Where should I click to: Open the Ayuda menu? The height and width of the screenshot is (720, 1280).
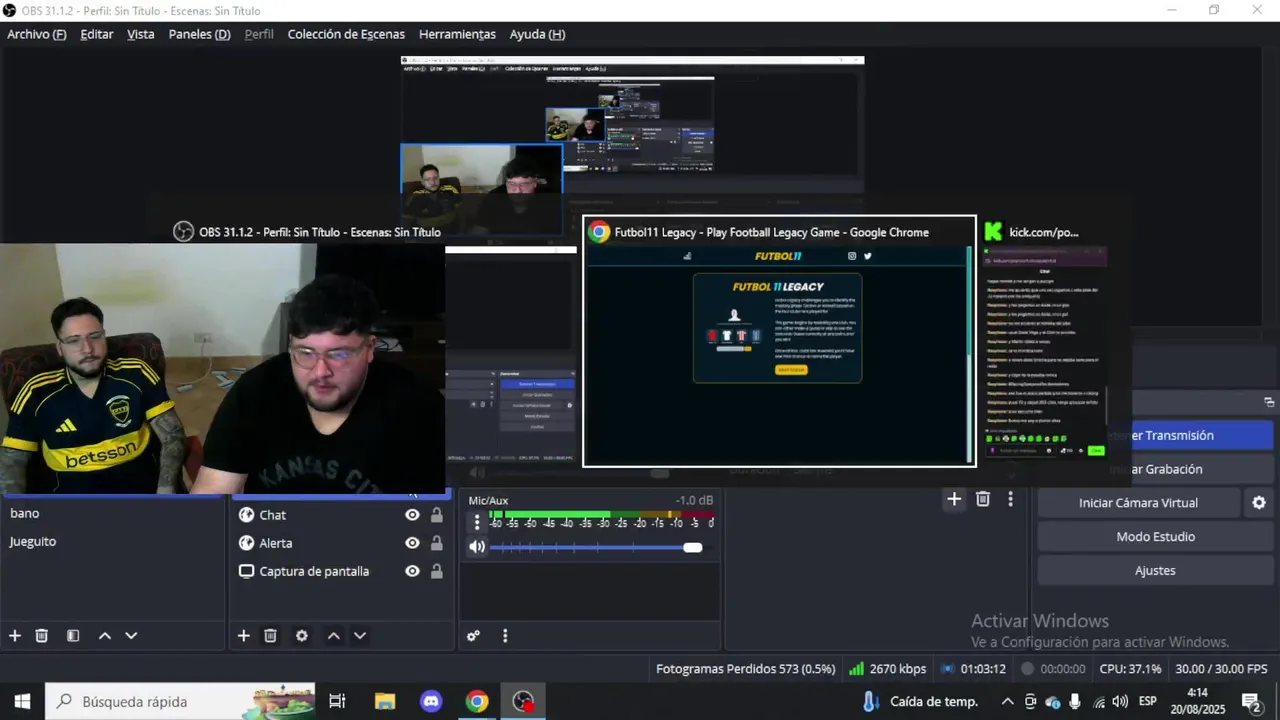(x=537, y=34)
